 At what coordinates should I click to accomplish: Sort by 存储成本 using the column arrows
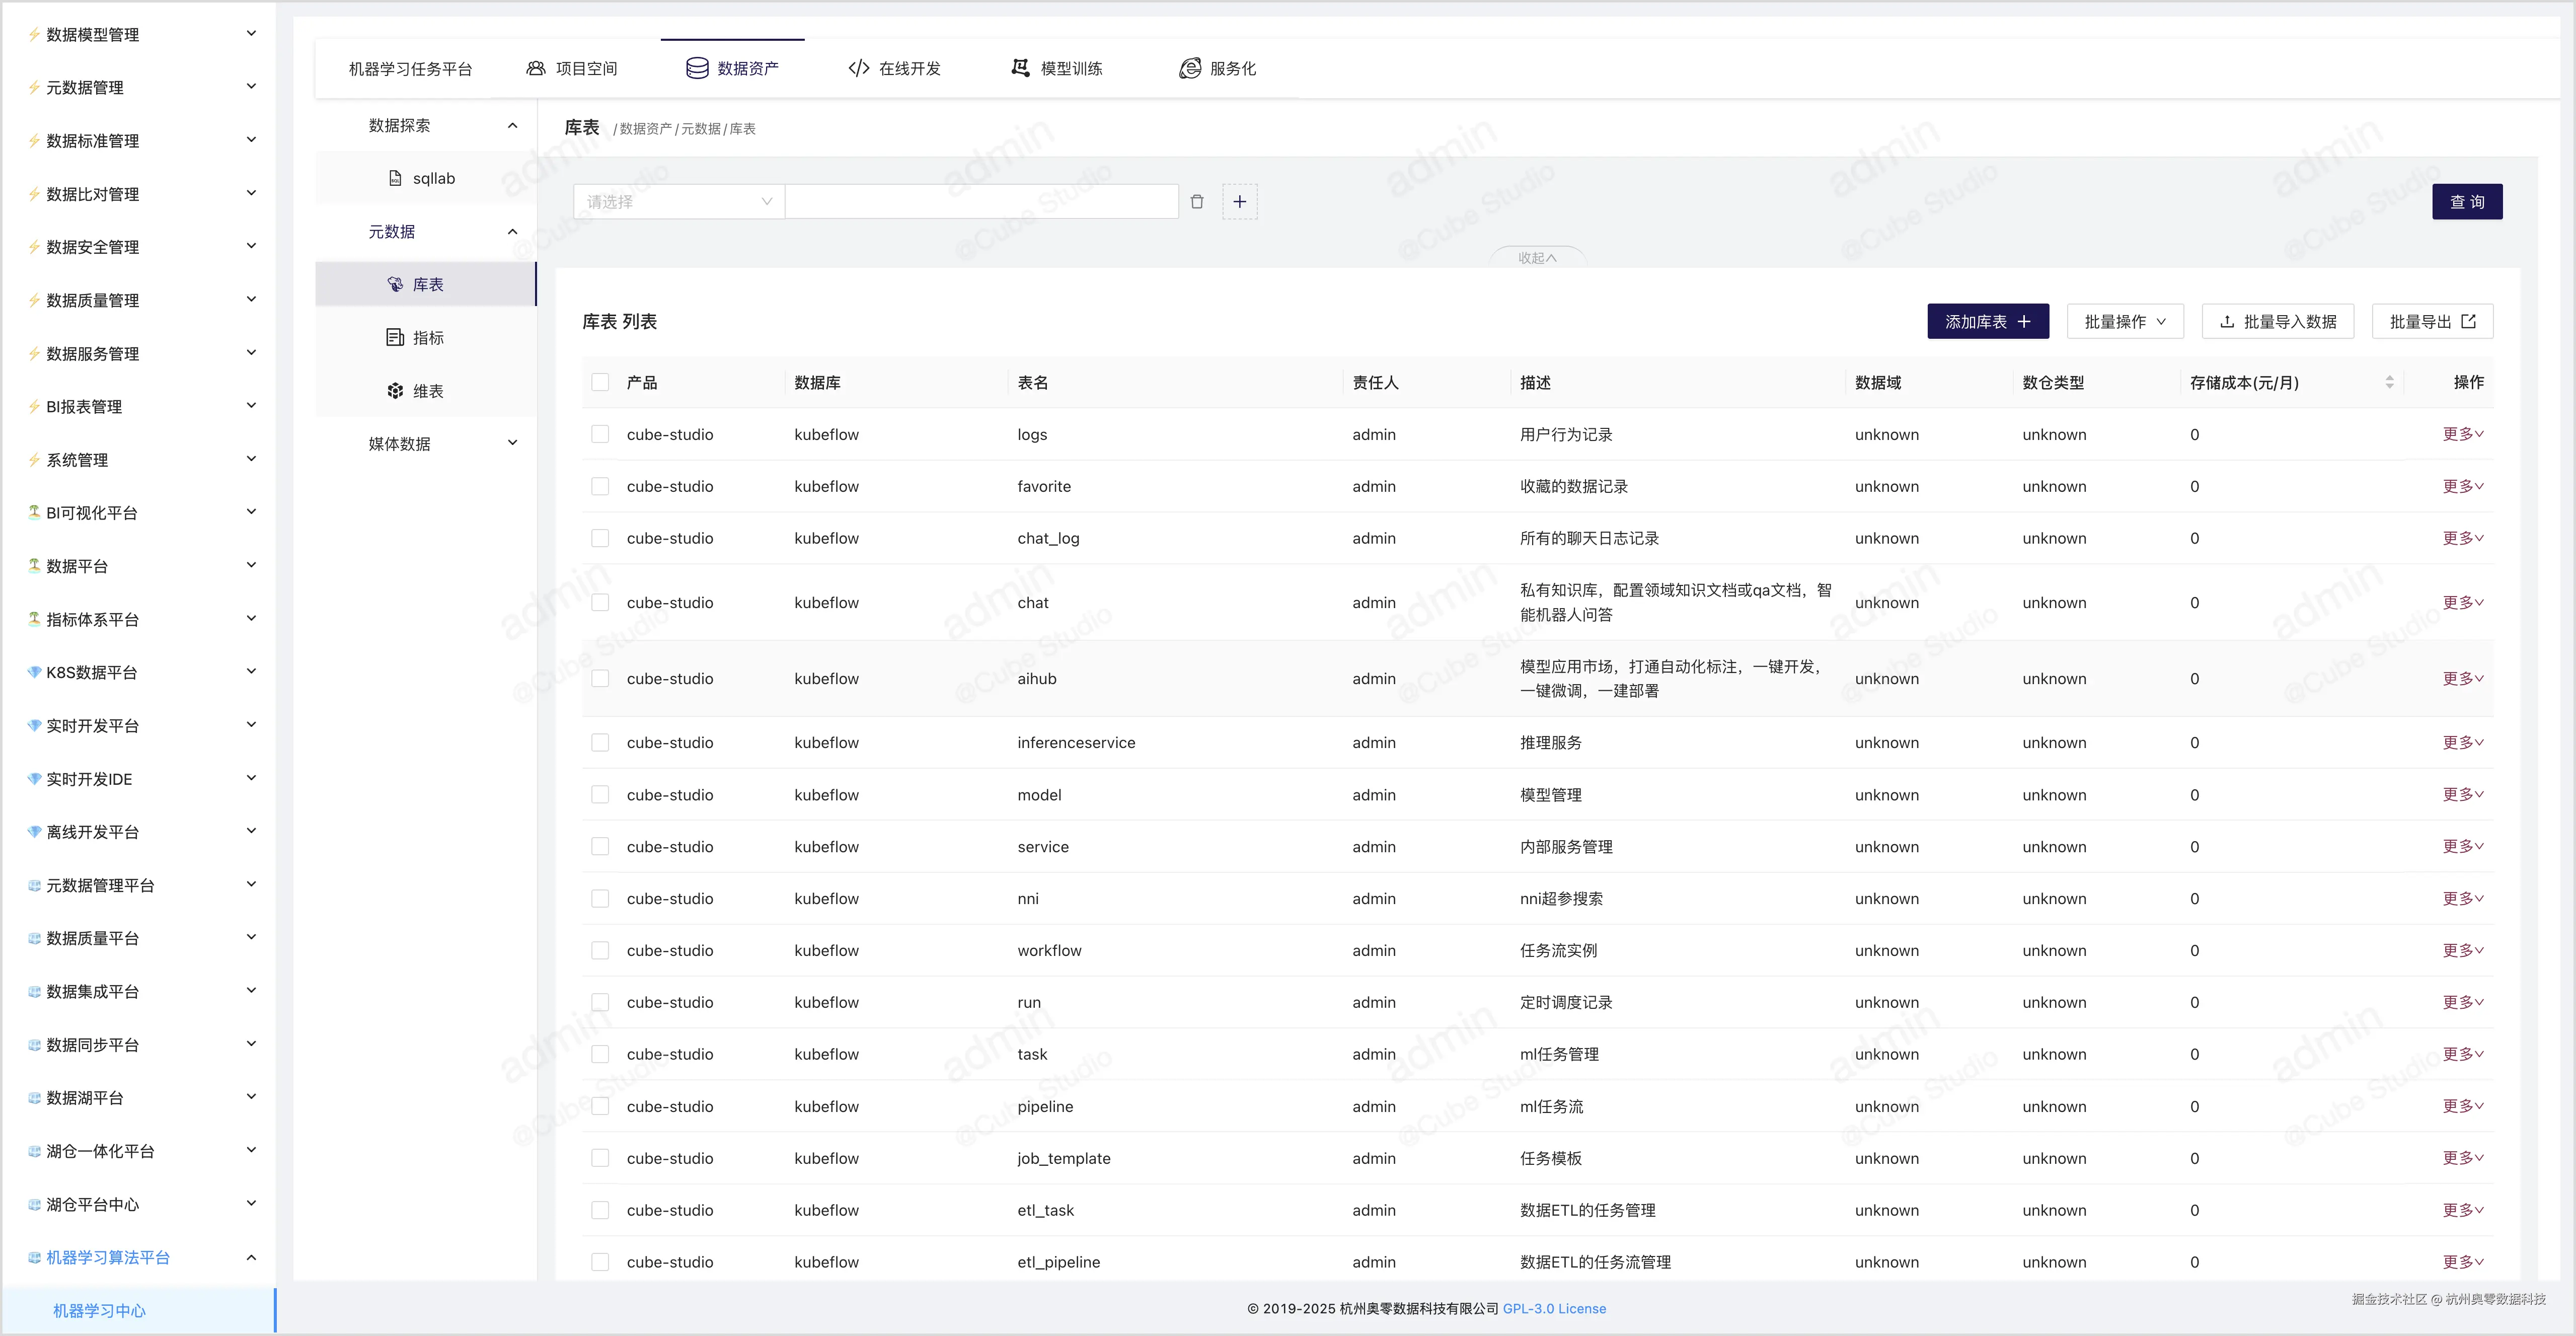click(2389, 382)
